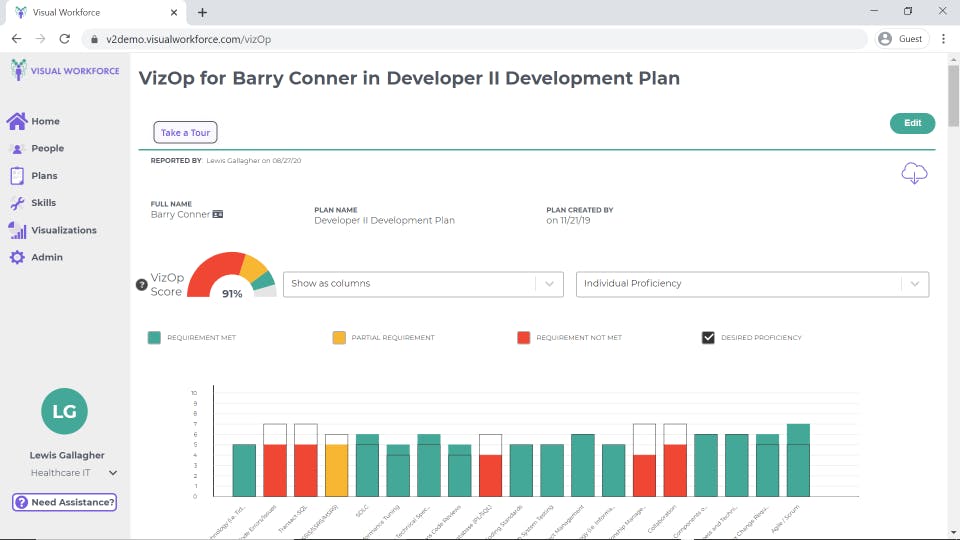Click the cloud download icon
This screenshot has width=960, height=540.
click(x=914, y=173)
